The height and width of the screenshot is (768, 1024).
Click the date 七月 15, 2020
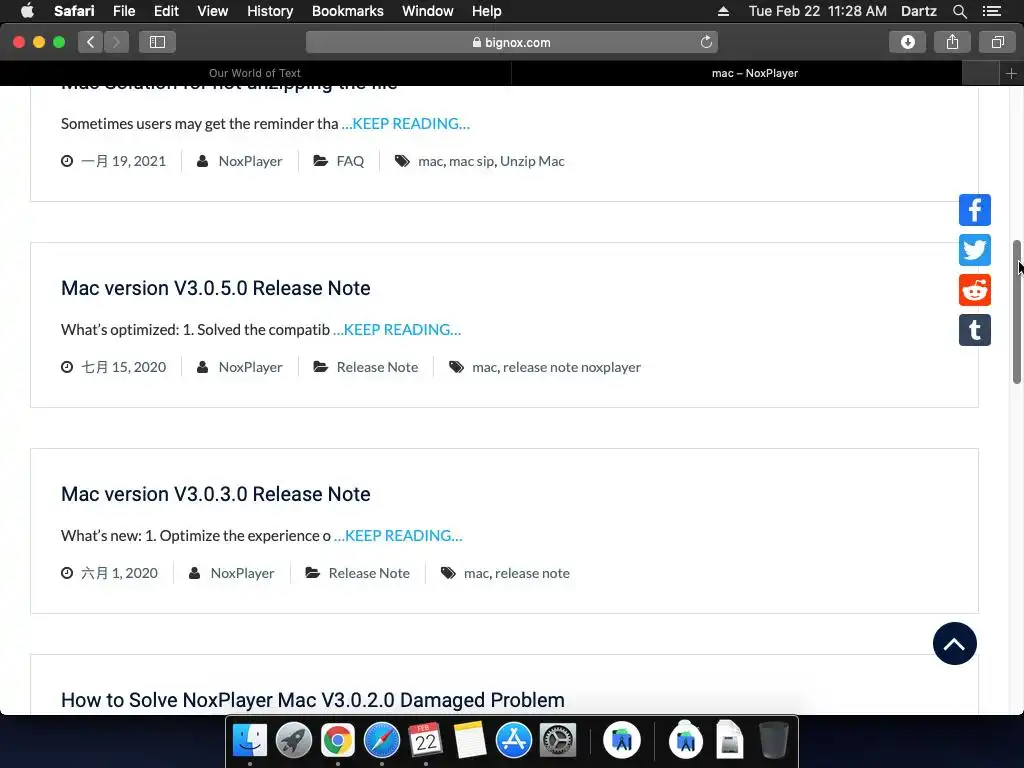pyautogui.click(x=123, y=367)
